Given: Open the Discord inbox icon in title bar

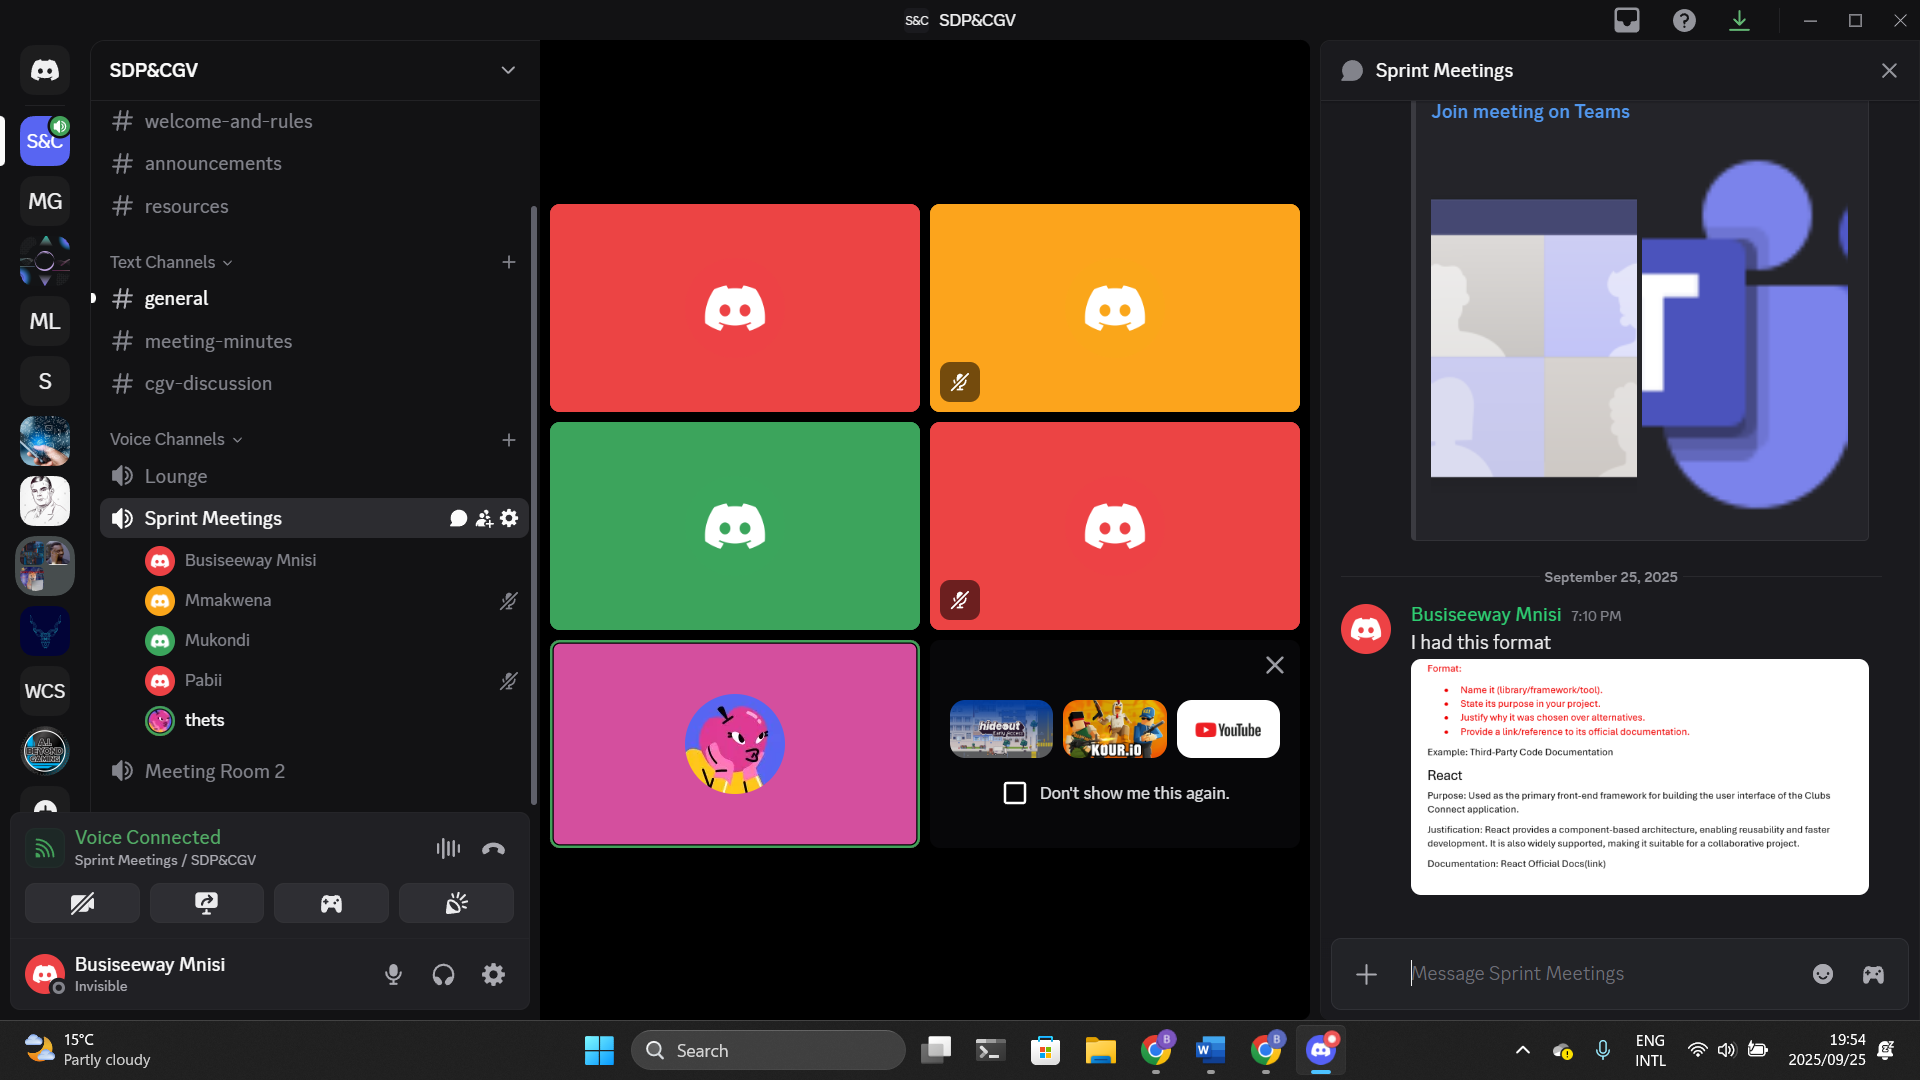Looking at the screenshot, I should pos(1627,20).
